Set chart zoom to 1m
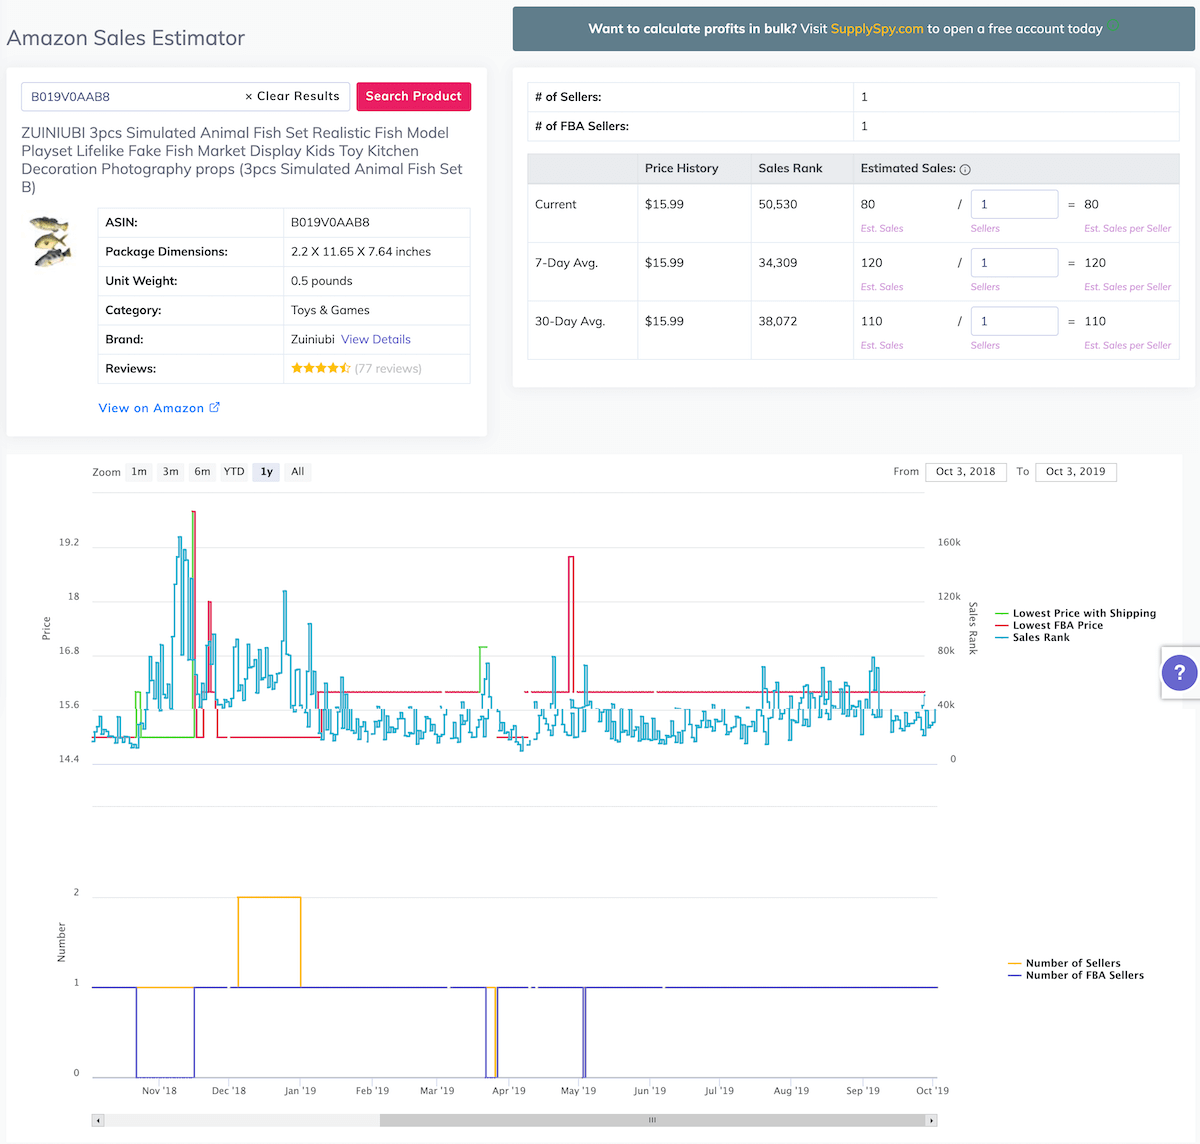1200x1144 pixels. click(x=139, y=472)
